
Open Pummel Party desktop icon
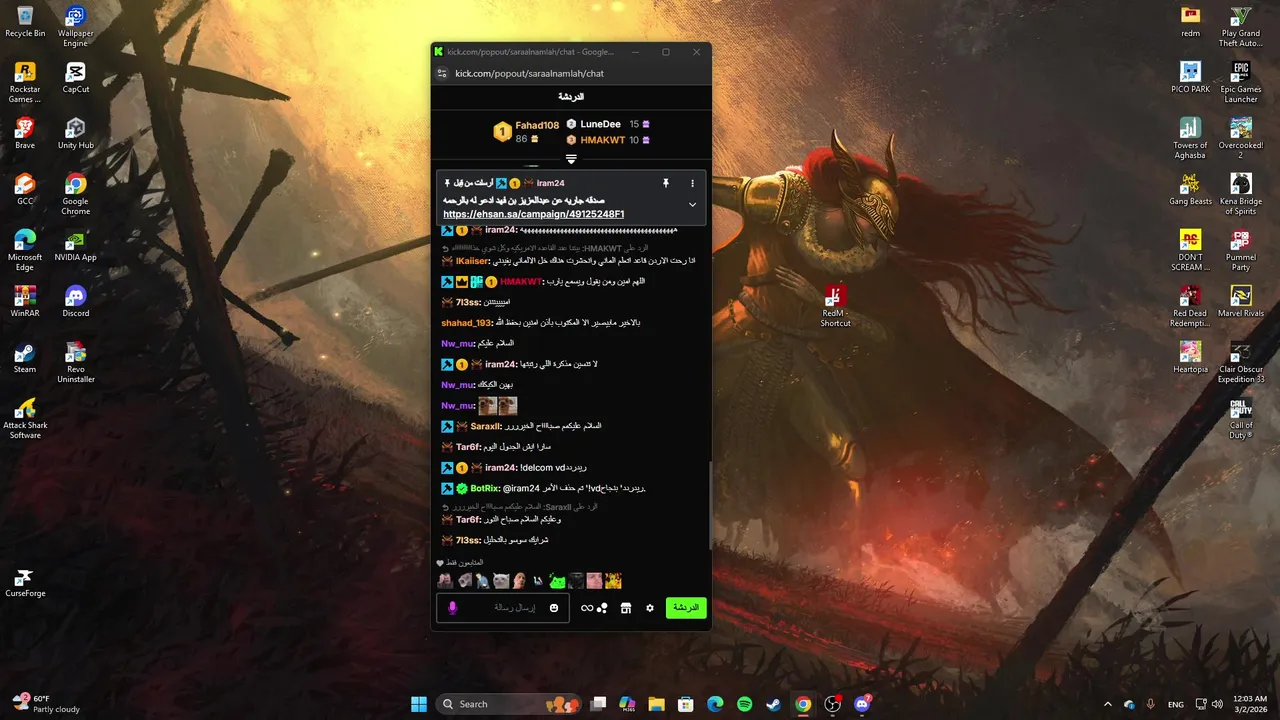click(1241, 250)
